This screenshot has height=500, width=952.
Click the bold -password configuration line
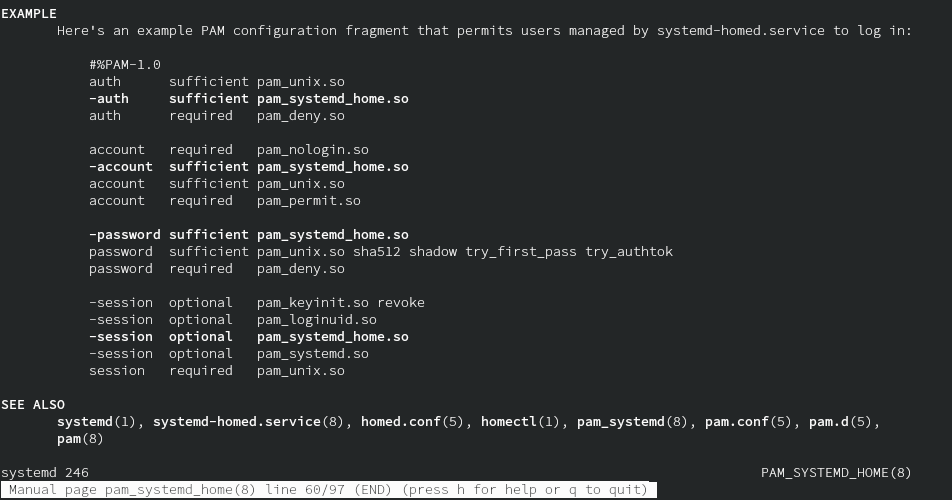pyautogui.click(x=248, y=235)
